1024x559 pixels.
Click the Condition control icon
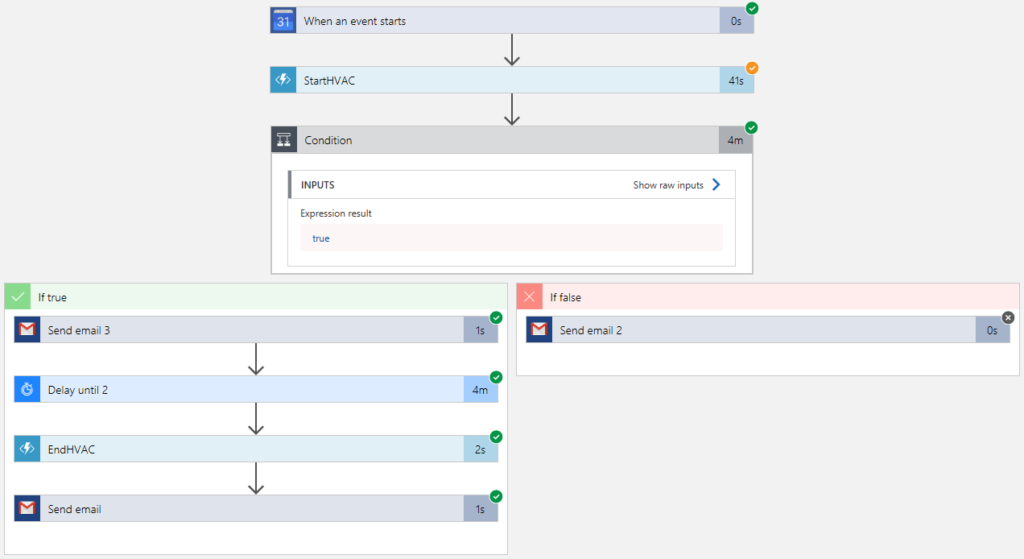(x=284, y=140)
